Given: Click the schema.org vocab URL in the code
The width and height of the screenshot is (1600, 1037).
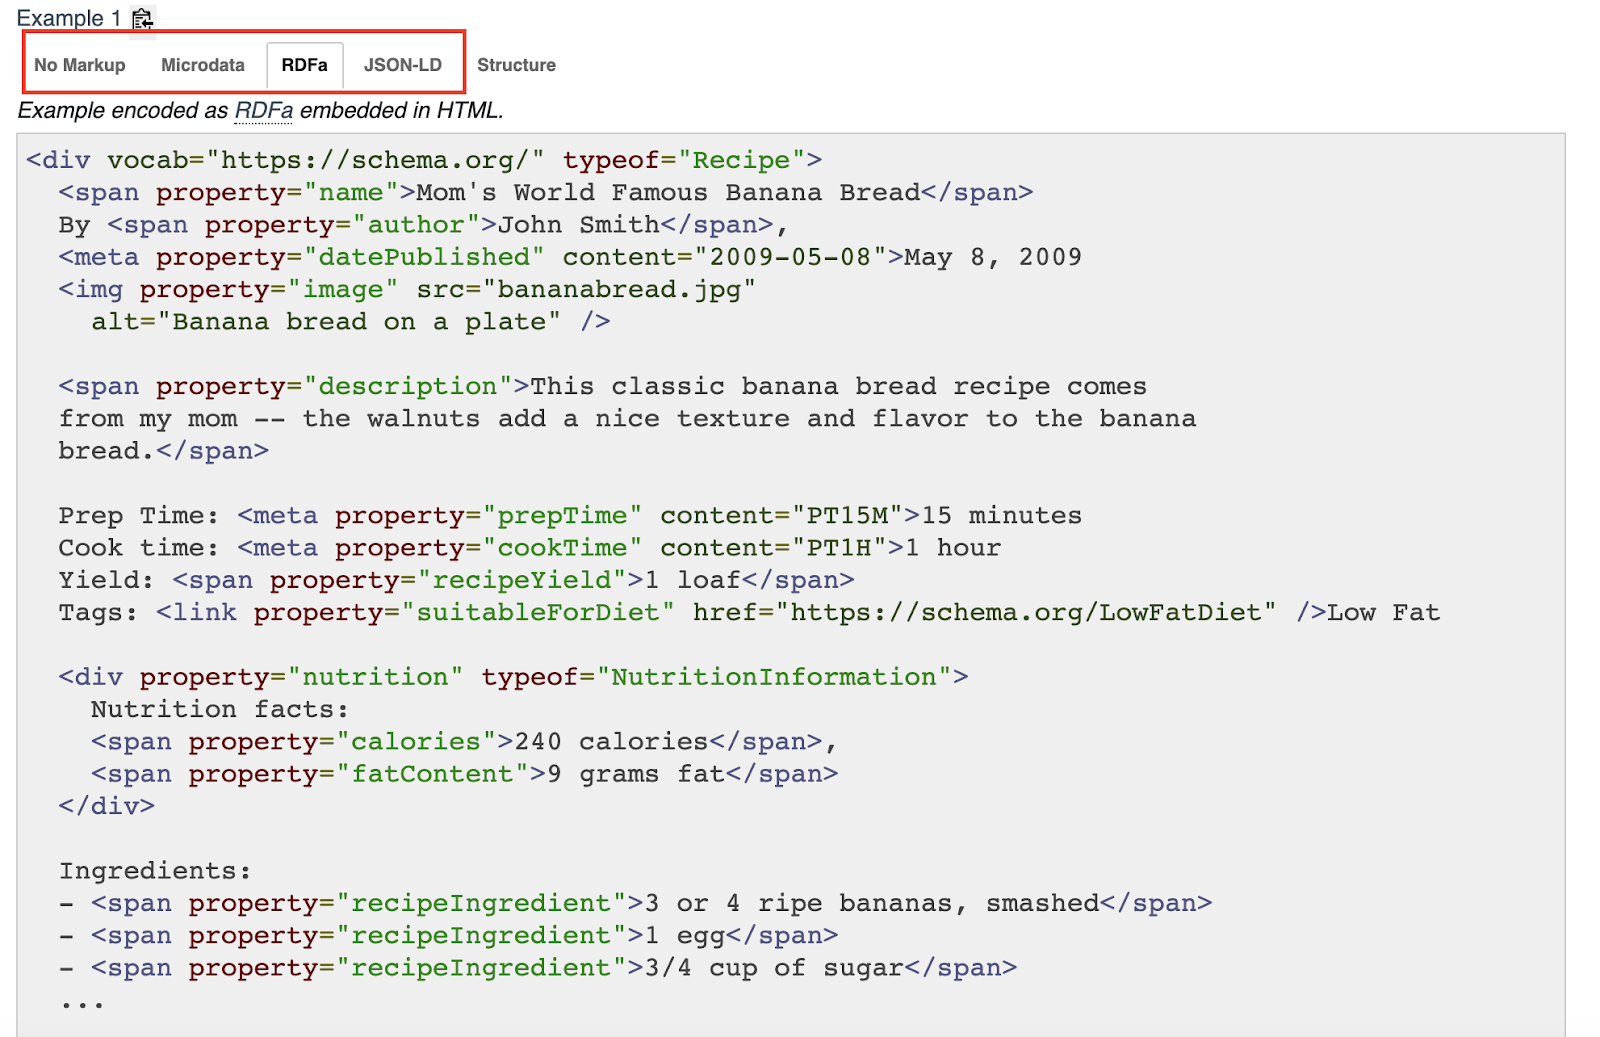Looking at the screenshot, I should 373,159.
